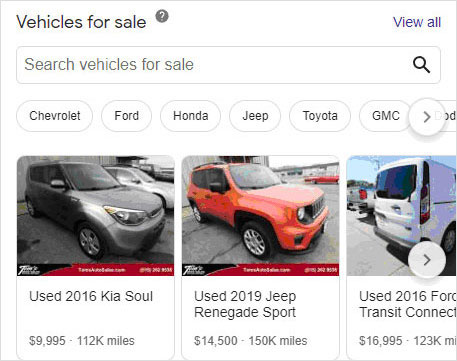Choose the Honda filter chip
The image size is (457, 361).
point(190,116)
